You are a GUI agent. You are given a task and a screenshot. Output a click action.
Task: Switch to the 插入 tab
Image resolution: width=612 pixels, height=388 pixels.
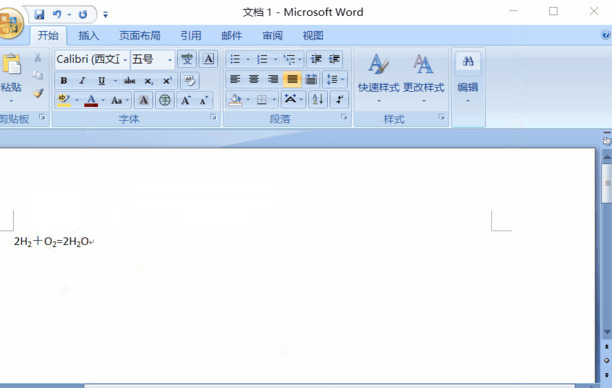89,36
